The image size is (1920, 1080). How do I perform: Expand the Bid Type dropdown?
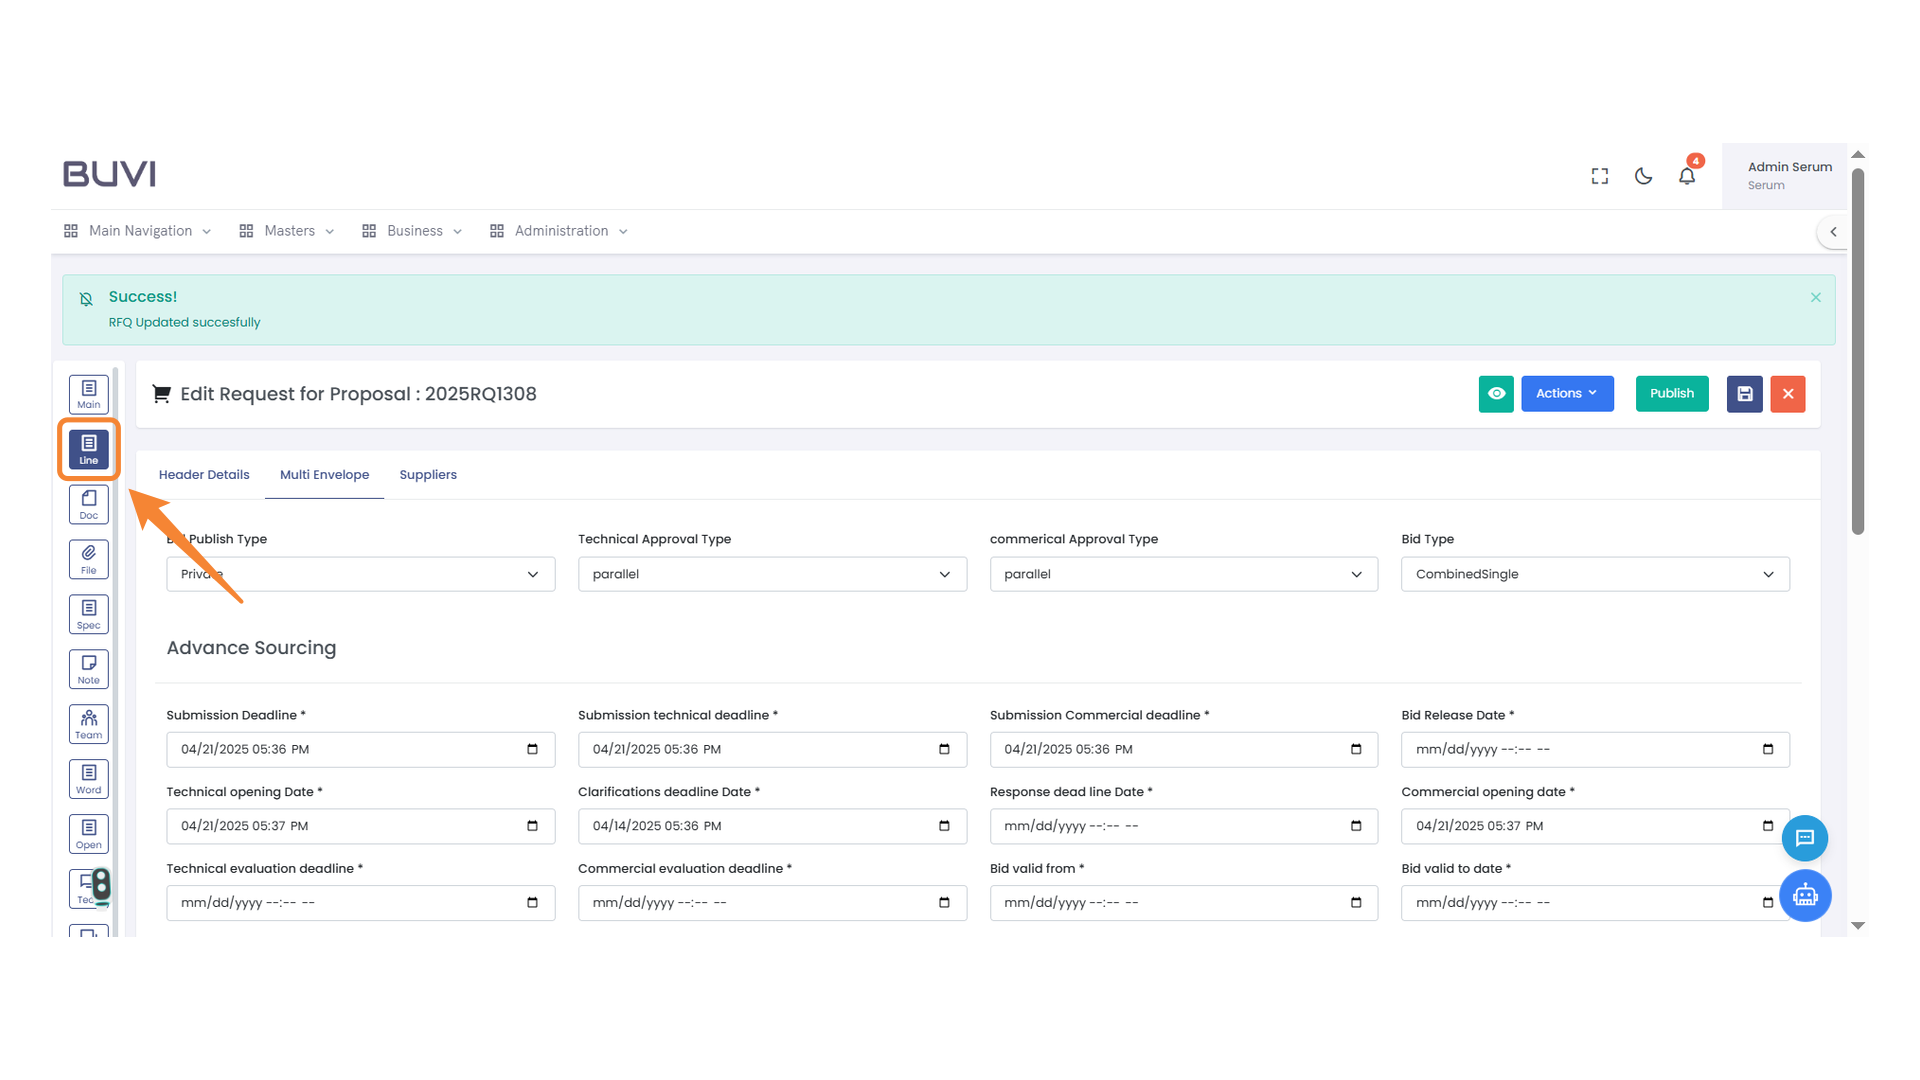(x=1594, y=574)
